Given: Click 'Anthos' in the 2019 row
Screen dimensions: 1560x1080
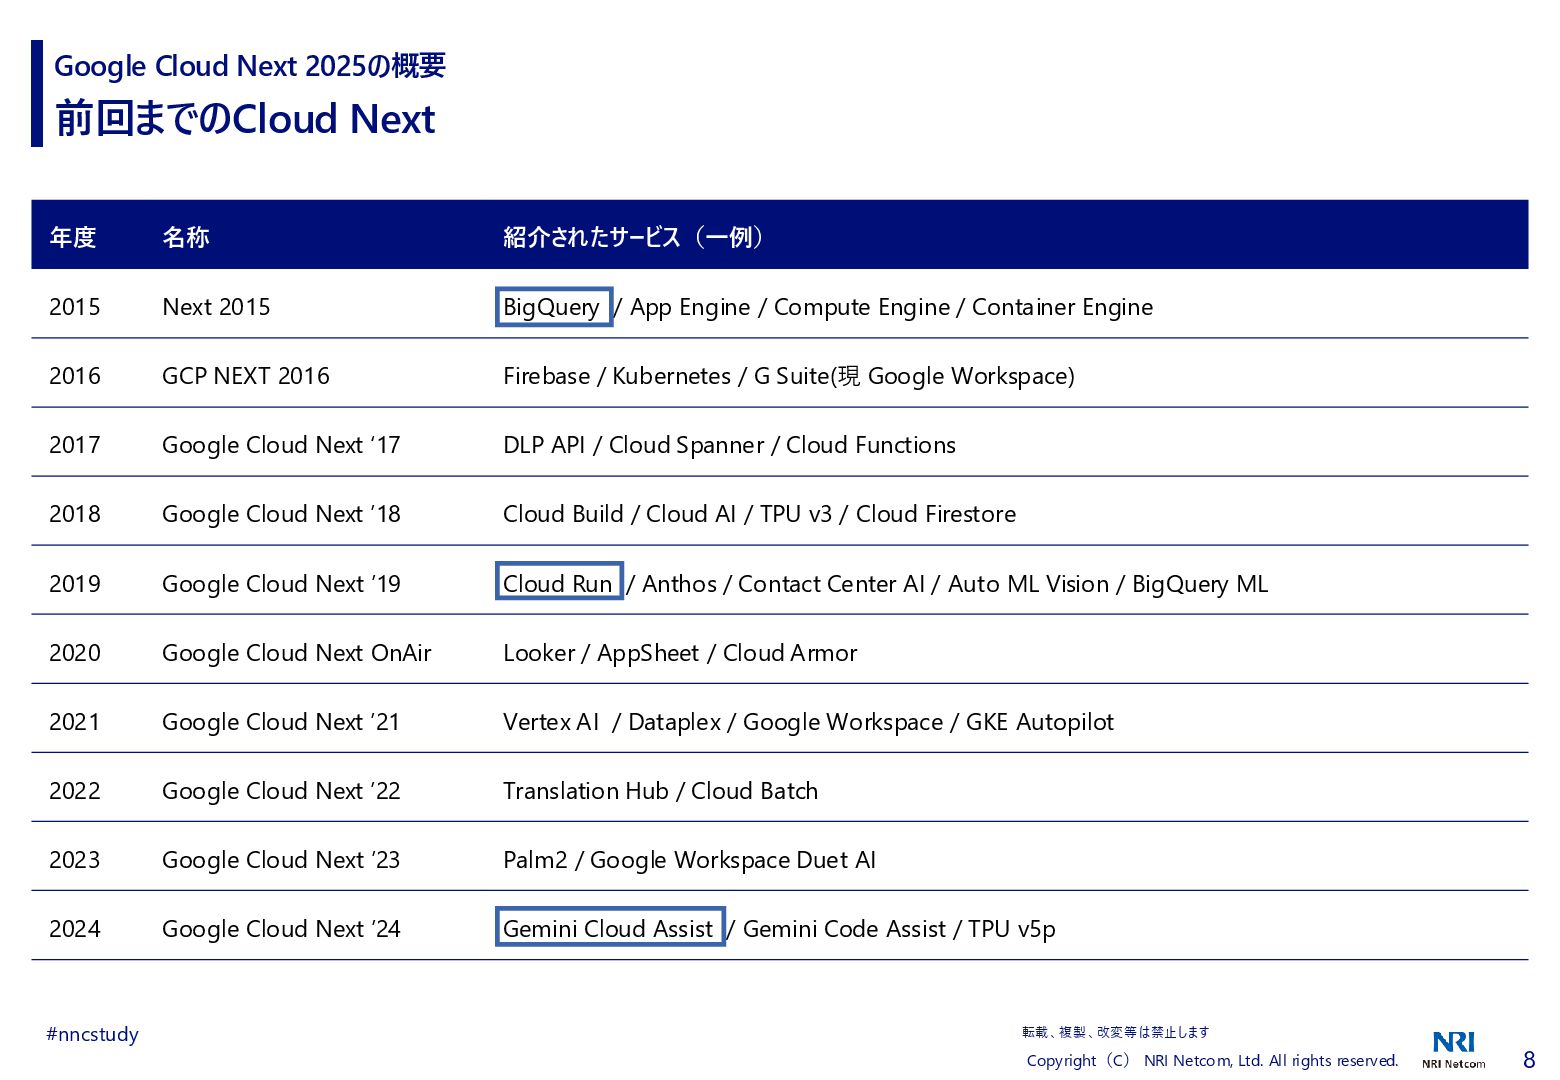Looking at the screenshot, I should tap(679, 584).
